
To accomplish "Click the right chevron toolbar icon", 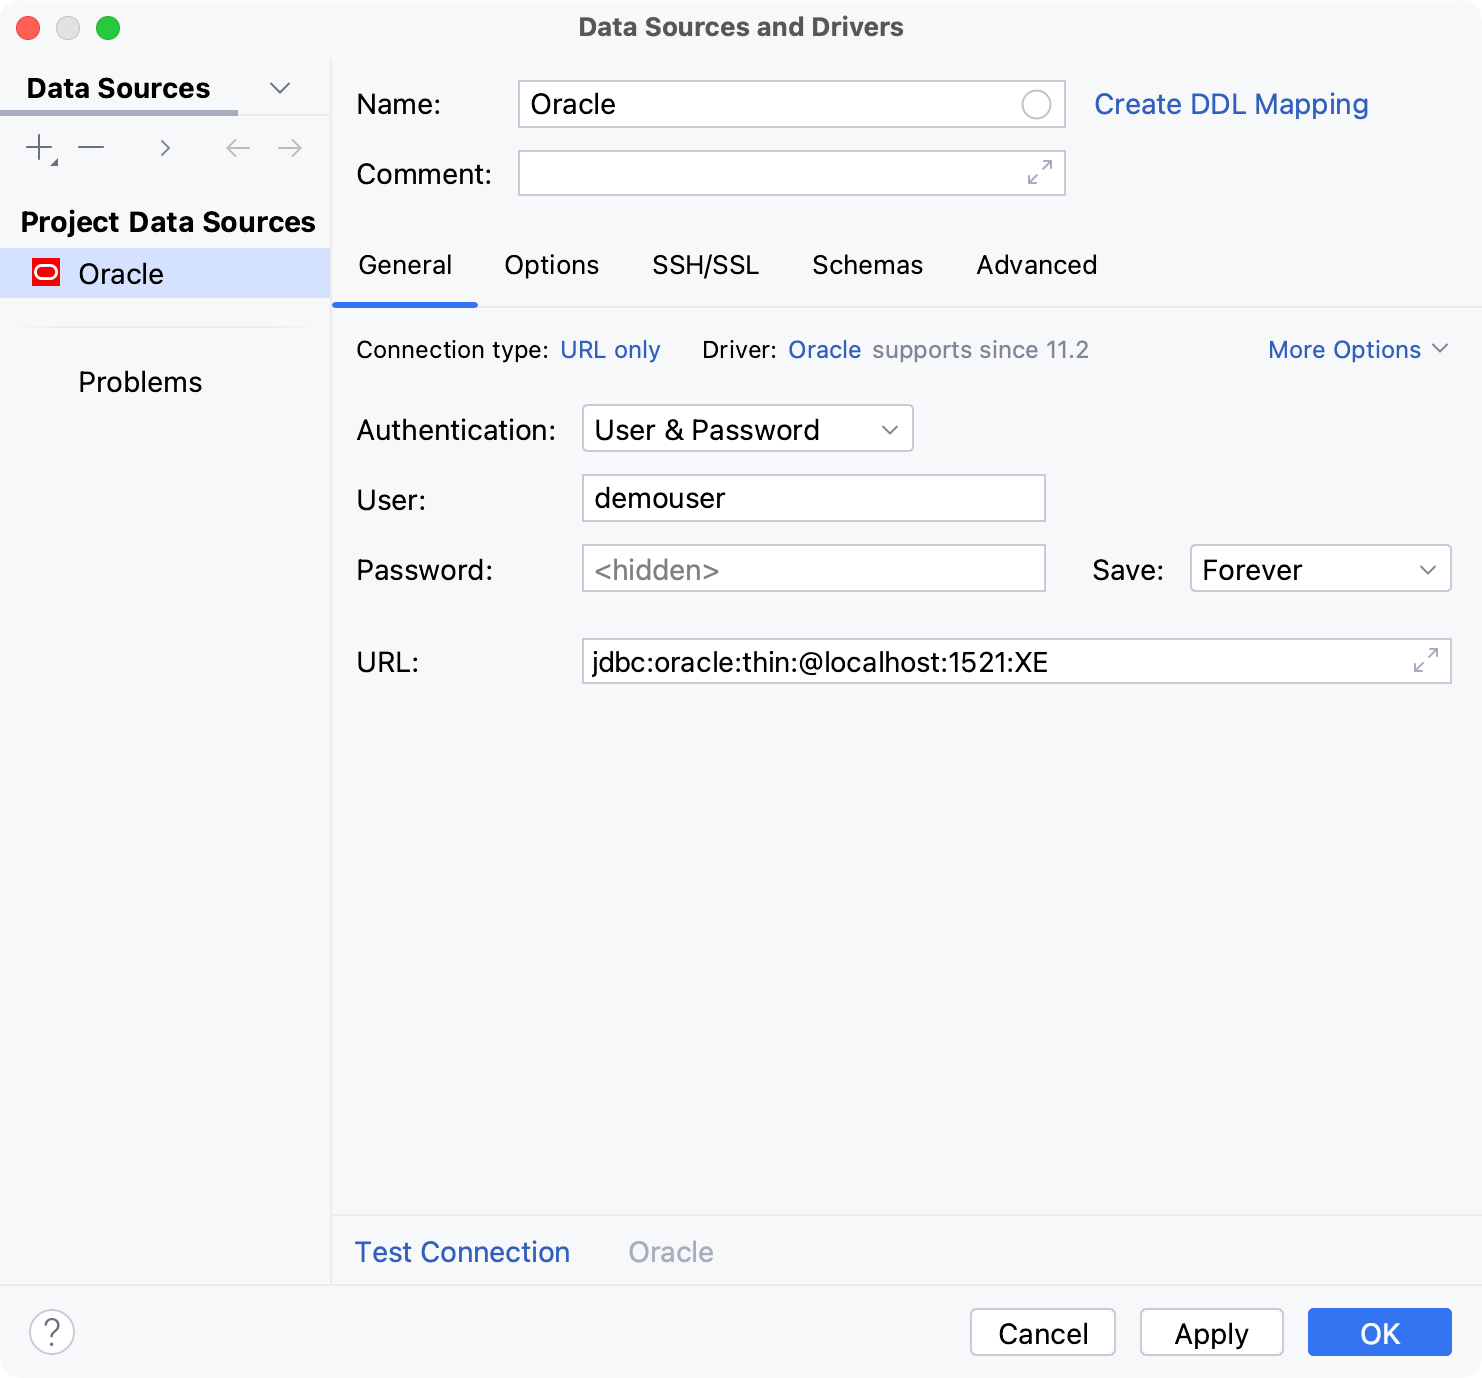I will (165, 147).
